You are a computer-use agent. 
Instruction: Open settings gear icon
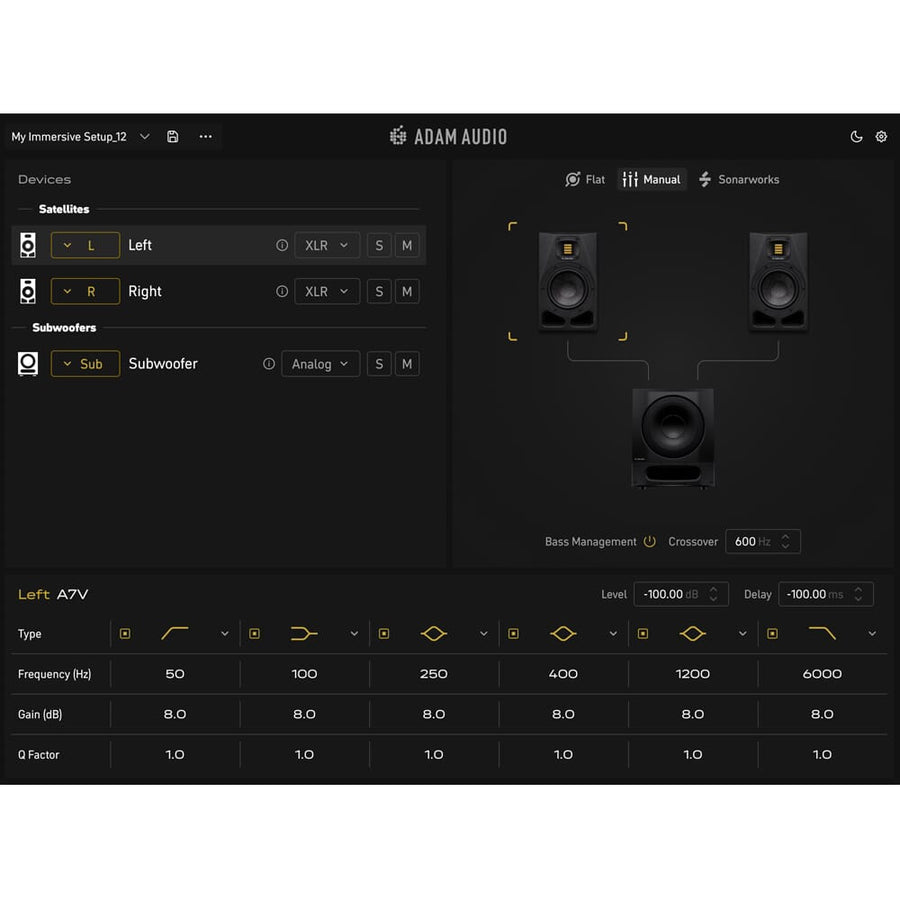click(881, 137)
